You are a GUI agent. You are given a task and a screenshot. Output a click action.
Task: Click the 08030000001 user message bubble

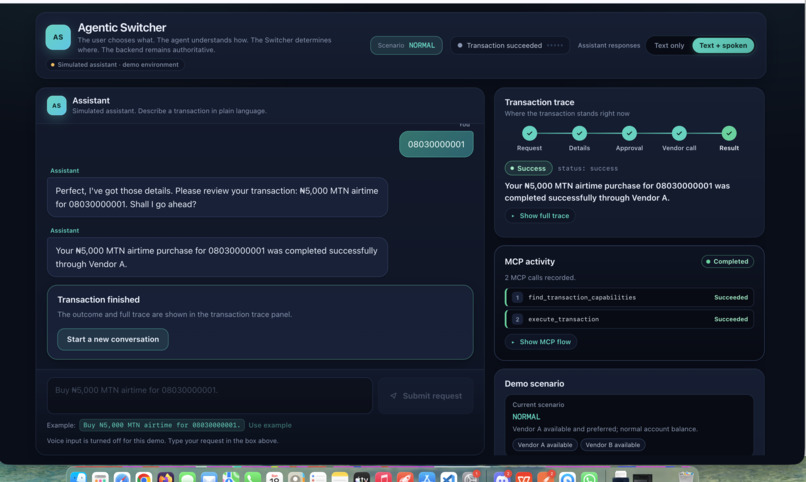pyautogui.click(x=436, y=144)
